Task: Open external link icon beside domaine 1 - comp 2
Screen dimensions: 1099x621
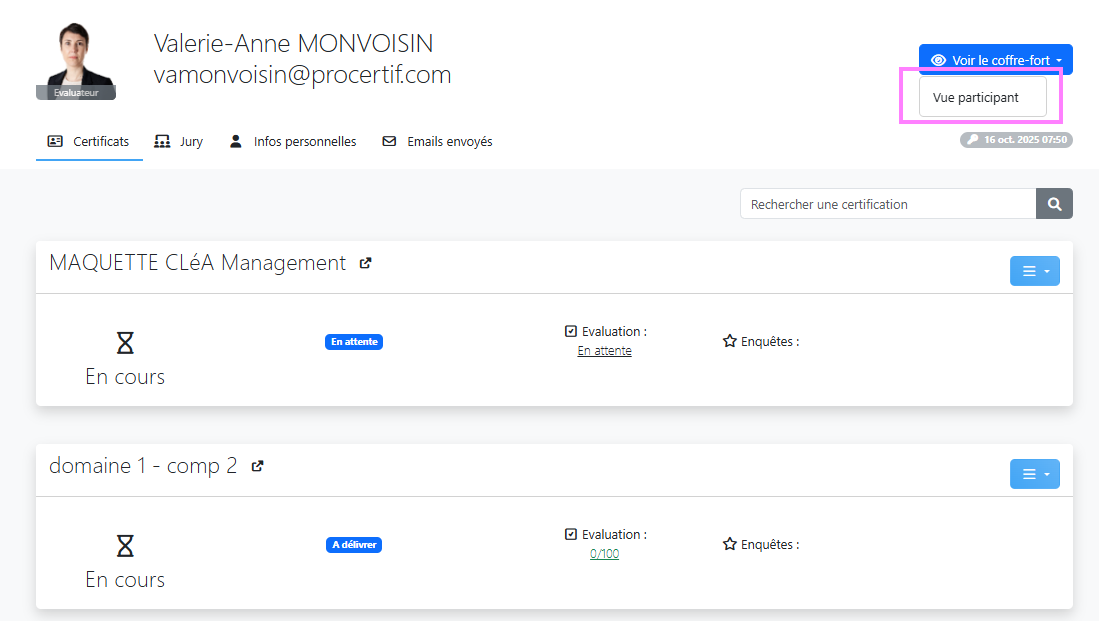Action: coord(257,466)
